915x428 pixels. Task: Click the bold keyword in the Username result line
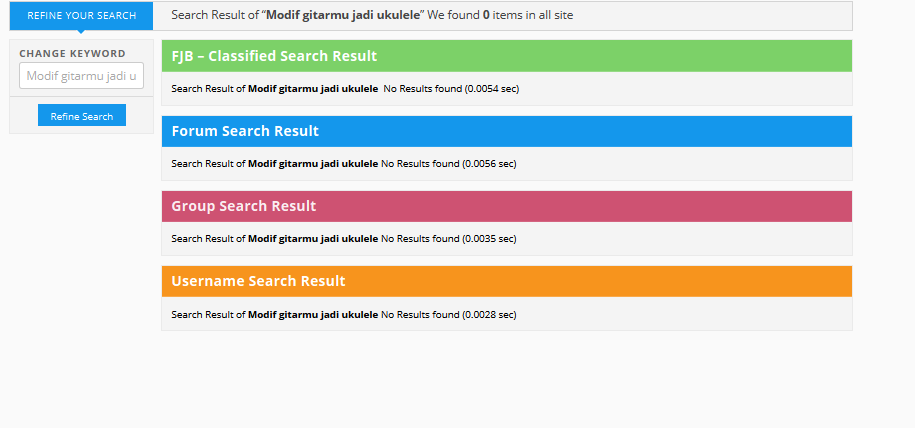click(x=313, y=315)
